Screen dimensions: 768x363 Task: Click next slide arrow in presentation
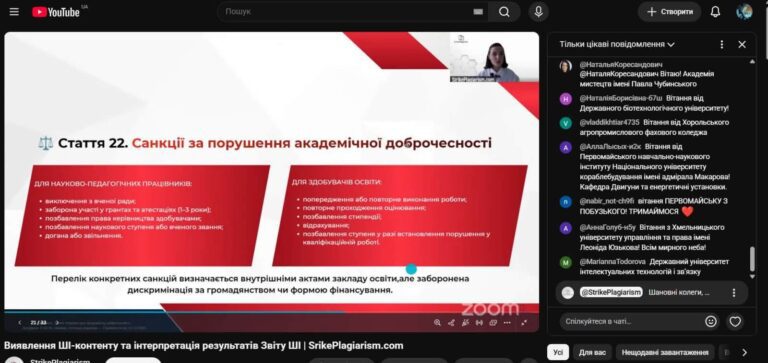point(57,322)
